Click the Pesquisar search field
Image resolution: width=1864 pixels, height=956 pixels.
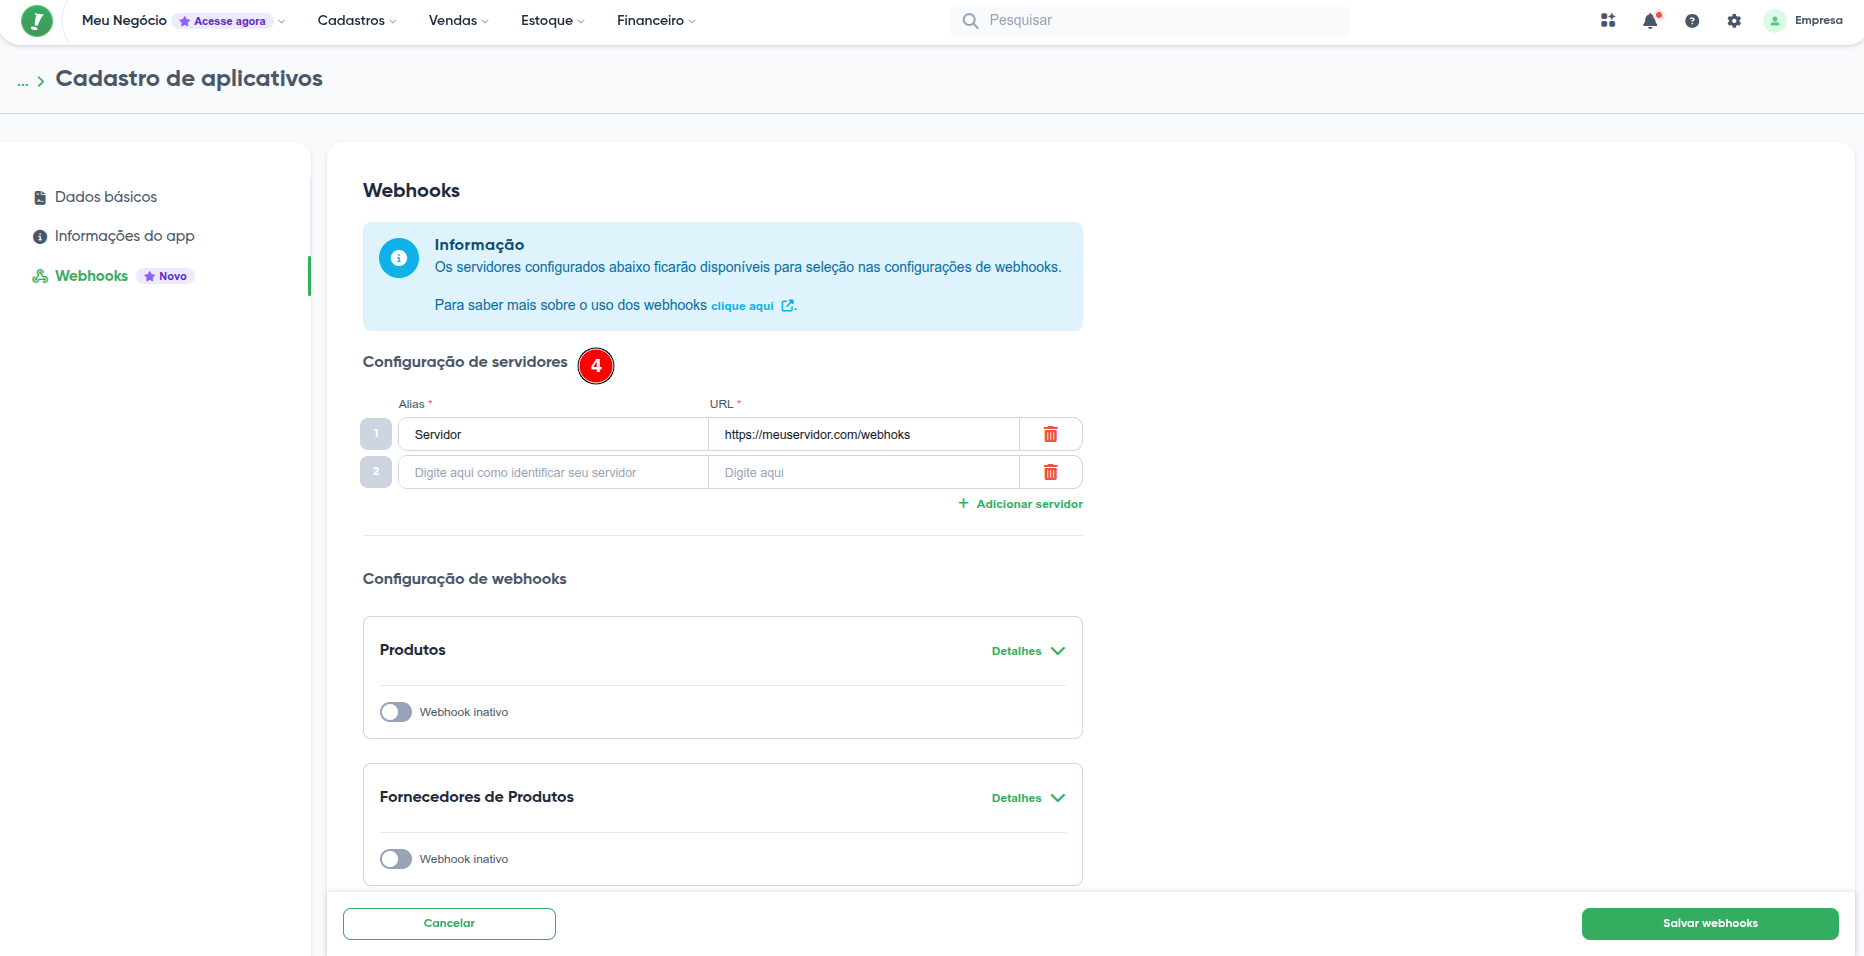(1150, 21)
